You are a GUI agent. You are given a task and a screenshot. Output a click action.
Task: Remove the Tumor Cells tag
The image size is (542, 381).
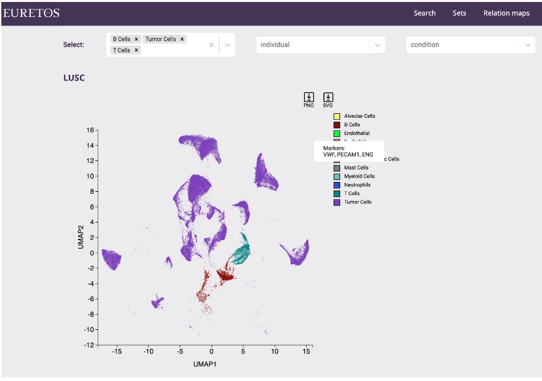coord(182,39)
